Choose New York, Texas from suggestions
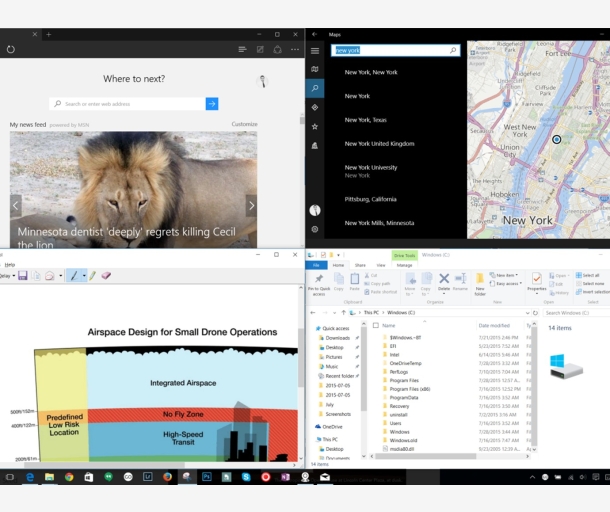Image resolution: width=610 pixels, height=512 pixels. coord(366,120)
